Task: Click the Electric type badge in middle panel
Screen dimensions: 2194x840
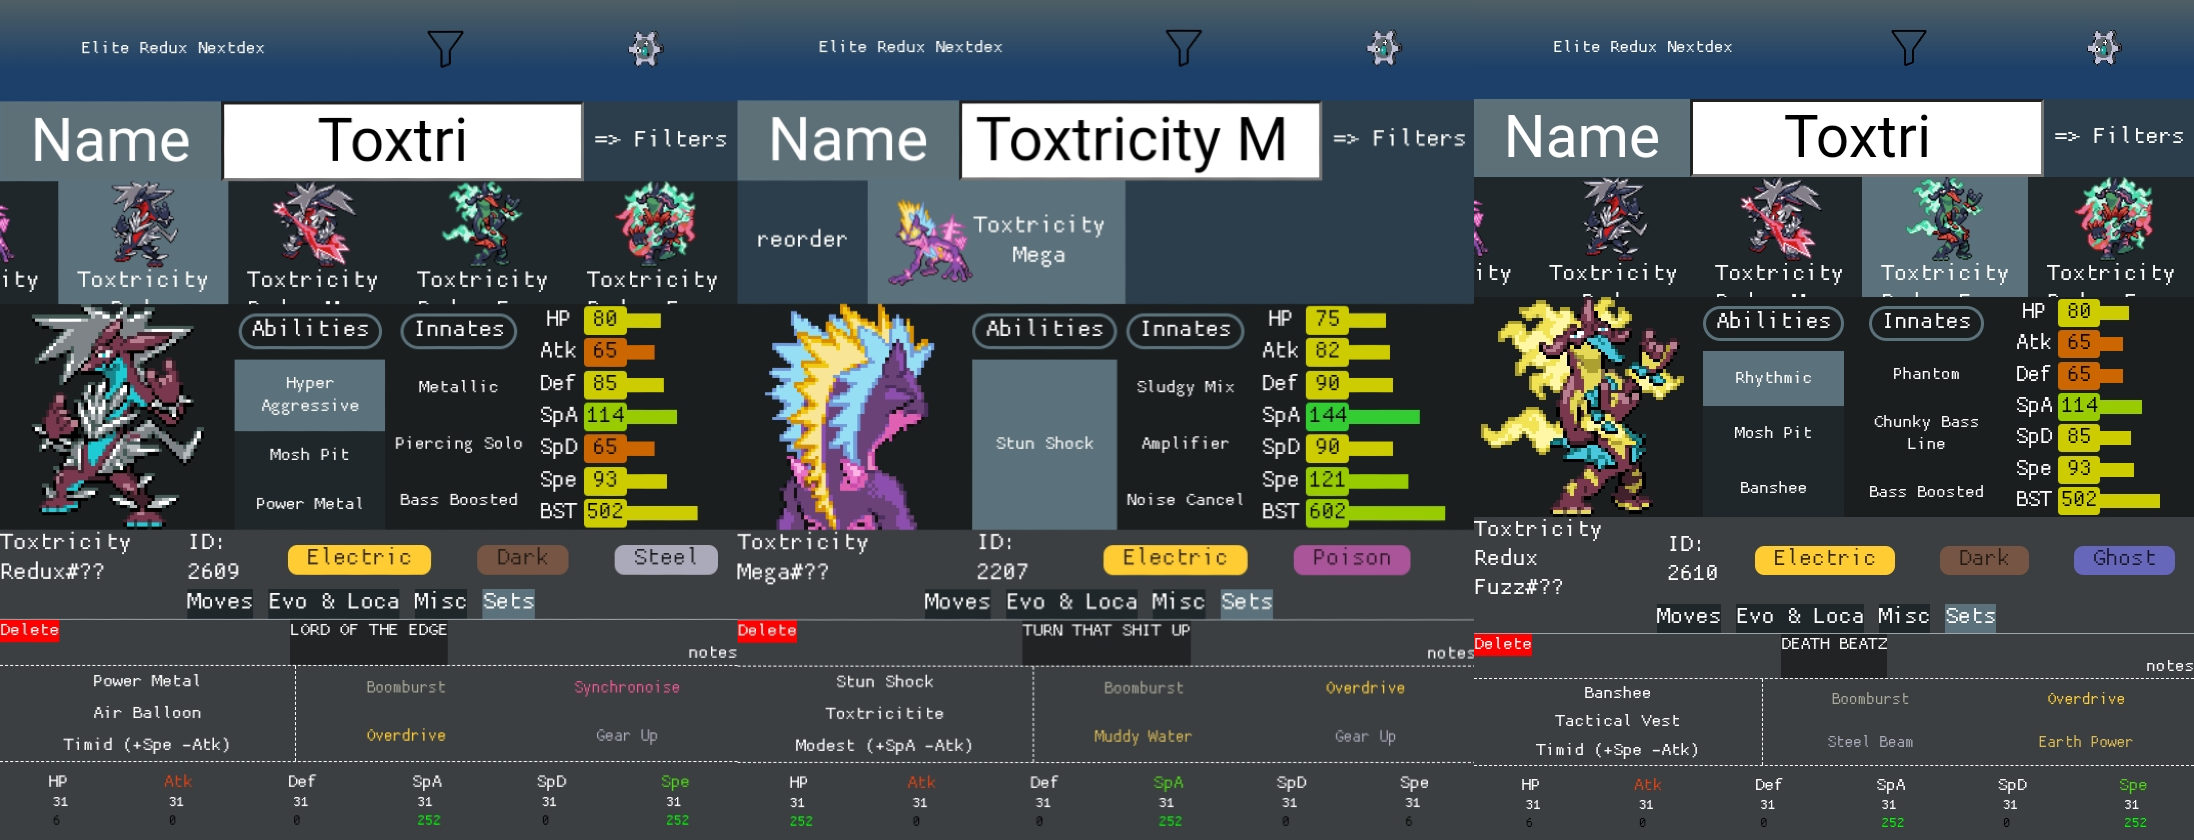Action: pos(1175,559)
